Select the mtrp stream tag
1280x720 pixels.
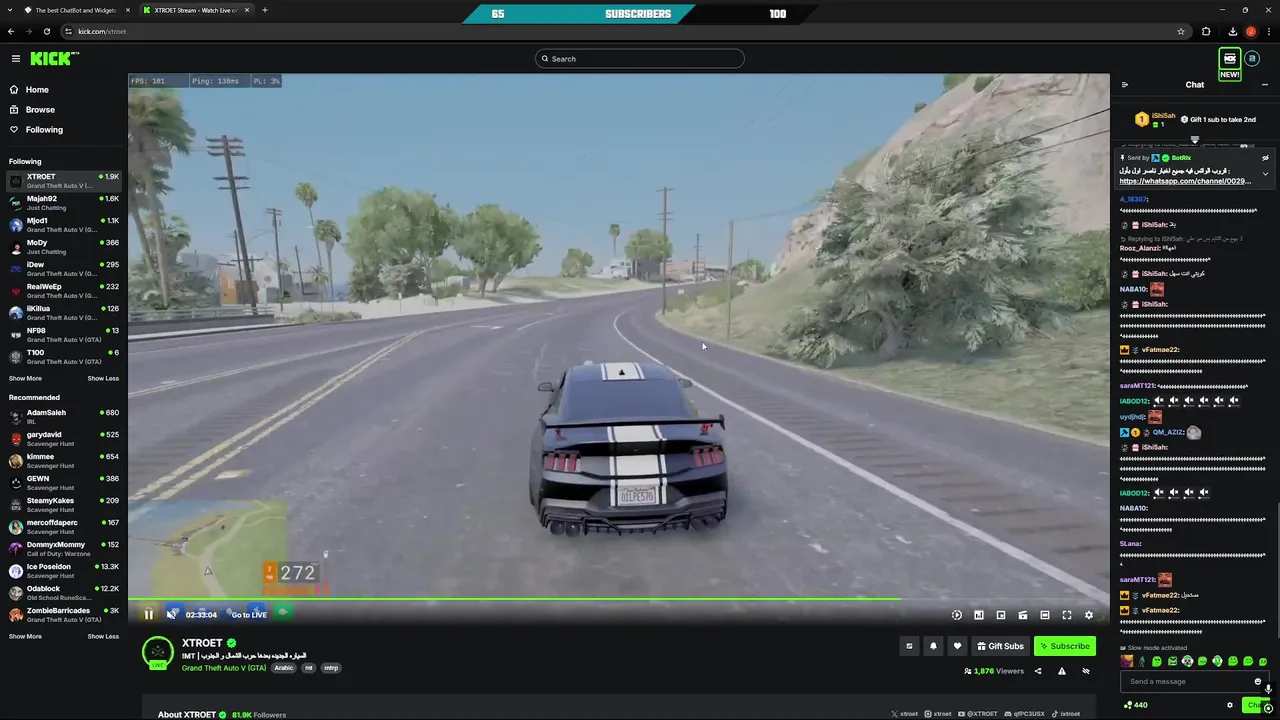331,668
